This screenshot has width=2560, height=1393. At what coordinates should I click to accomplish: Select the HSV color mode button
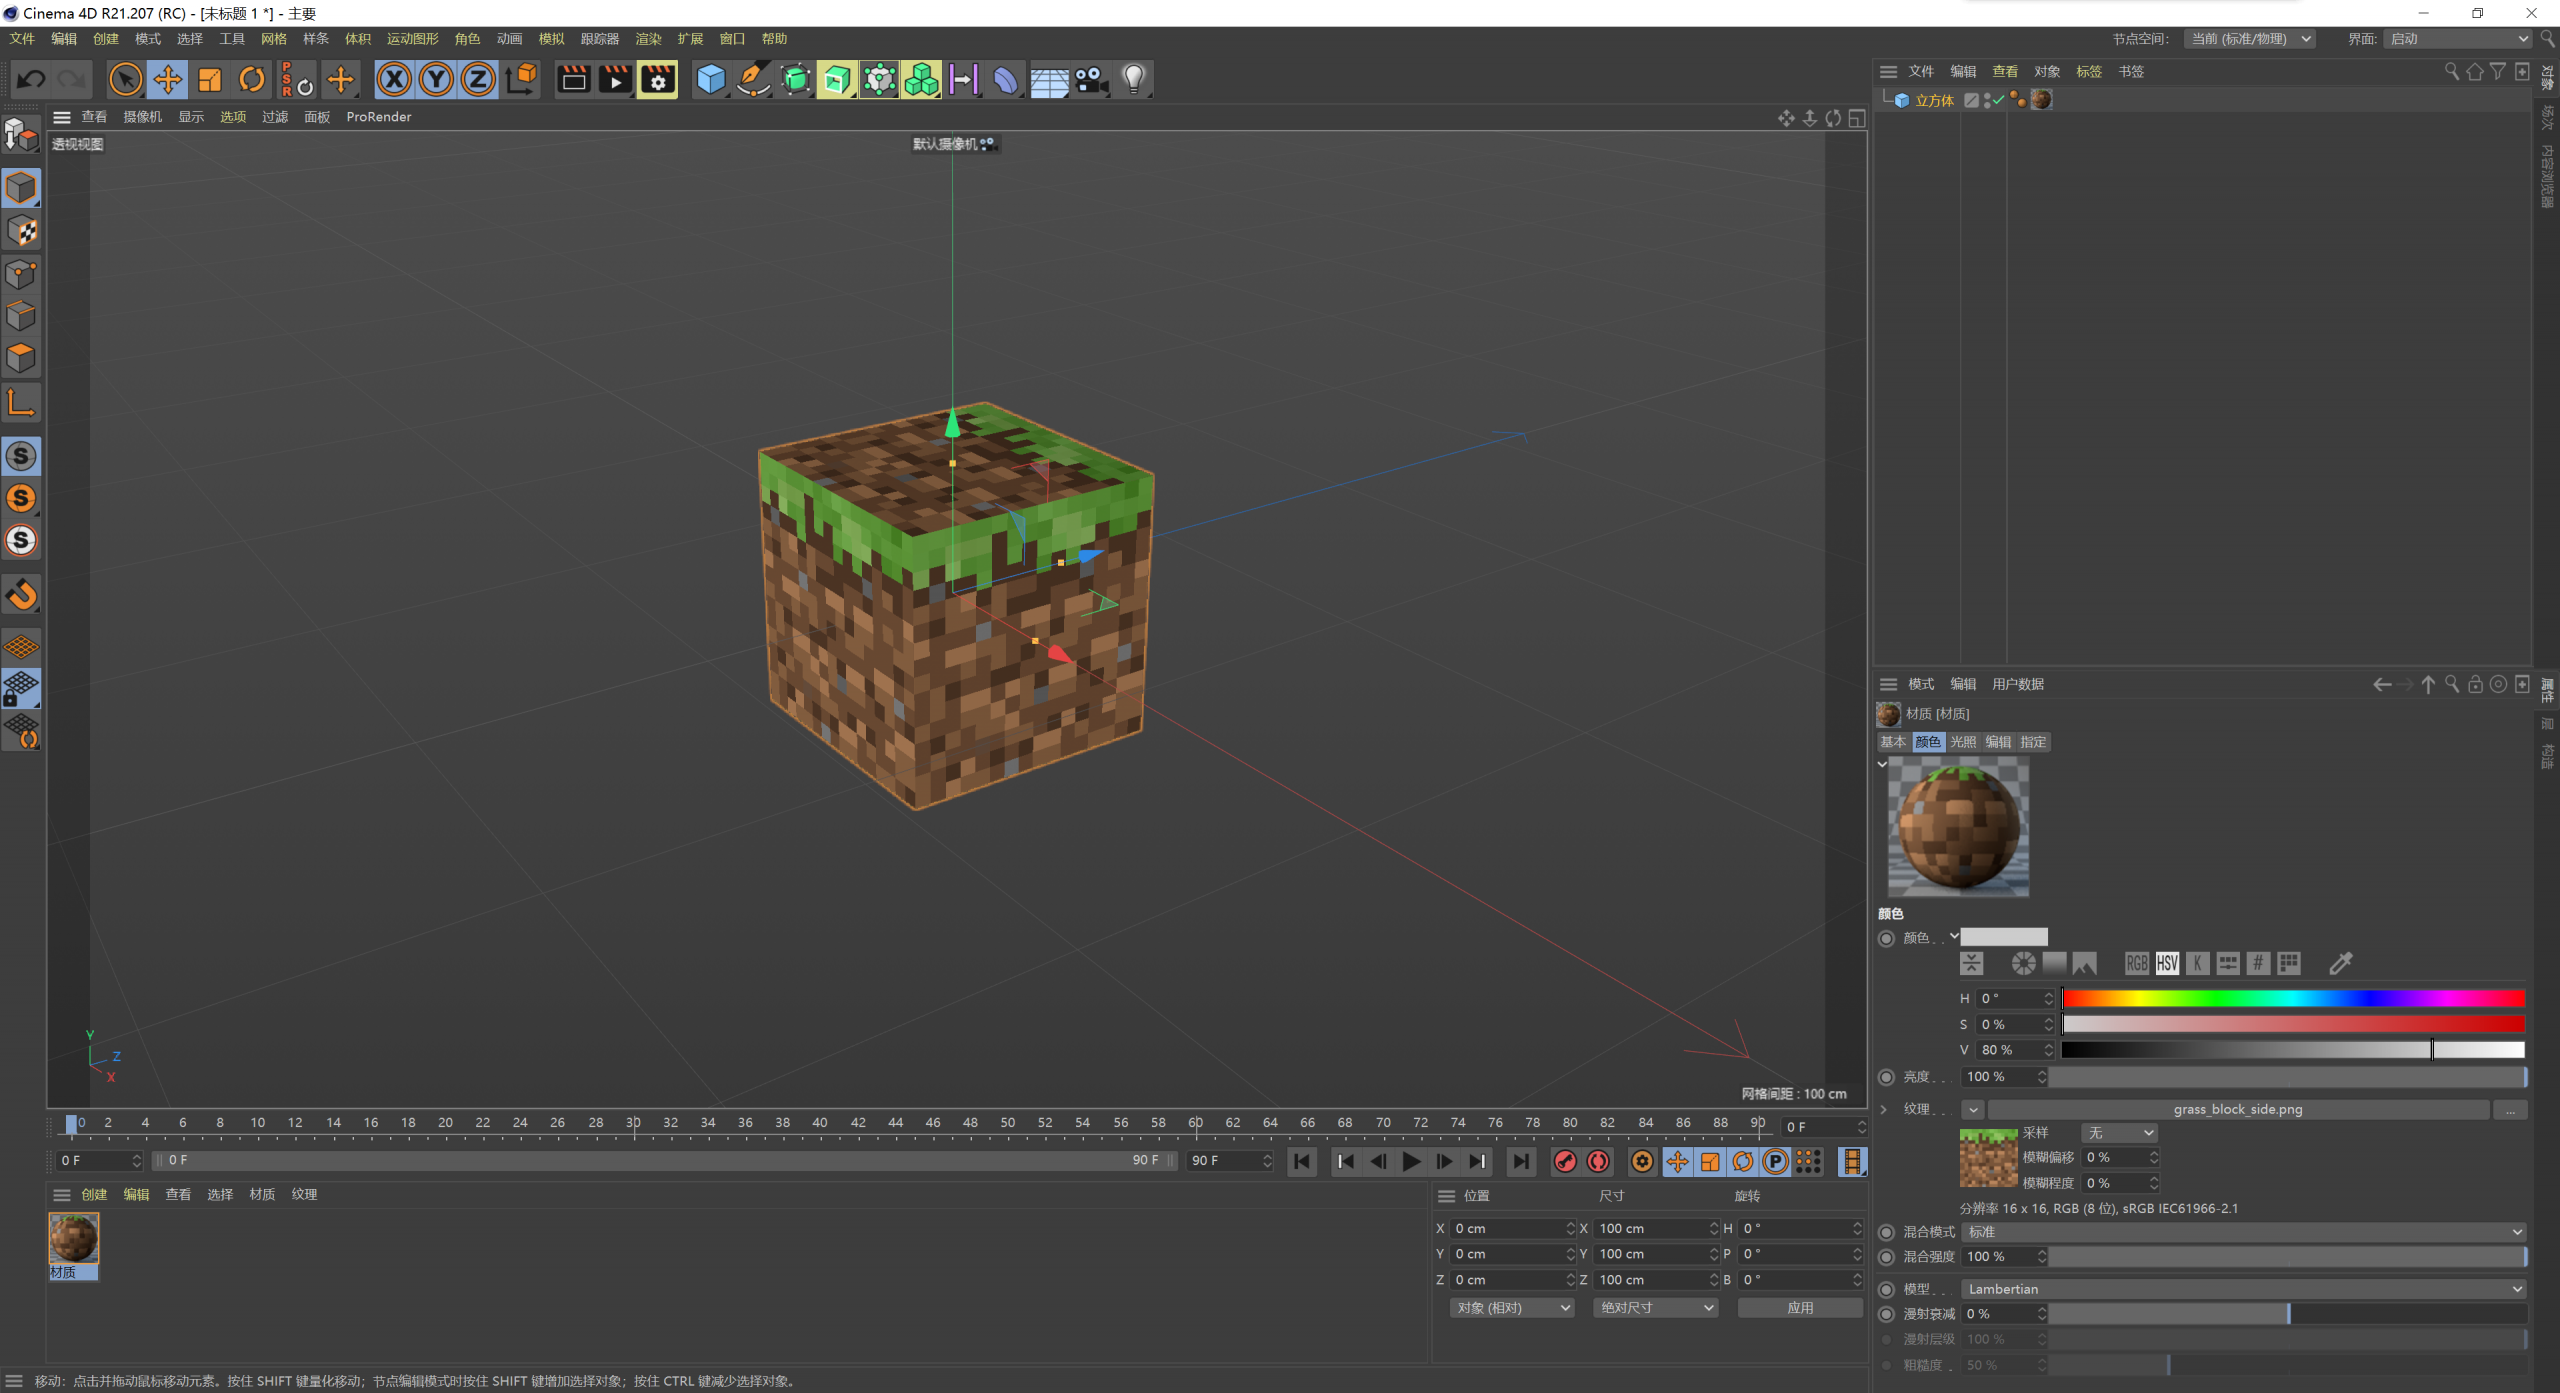click(x=2167, y=963)
